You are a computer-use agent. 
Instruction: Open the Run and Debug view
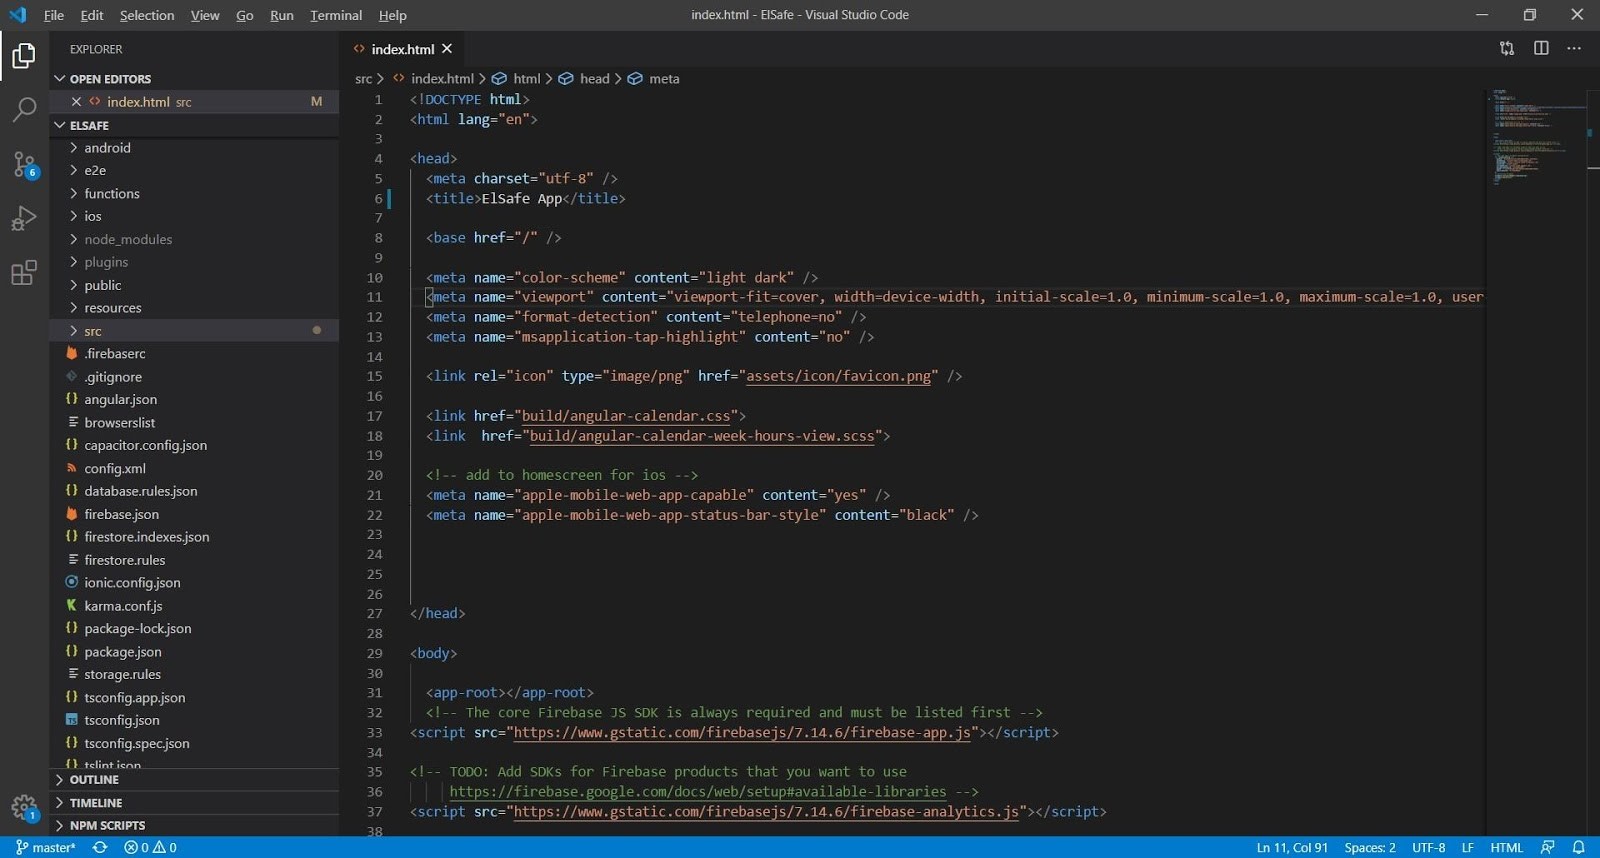click(24, 218)
